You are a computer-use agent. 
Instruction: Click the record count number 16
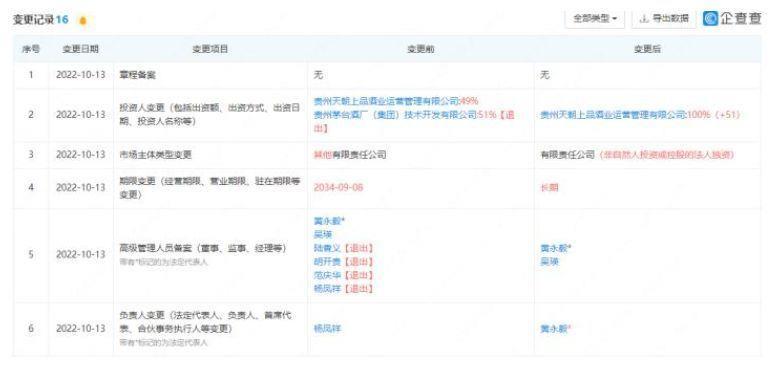[62, 20]
